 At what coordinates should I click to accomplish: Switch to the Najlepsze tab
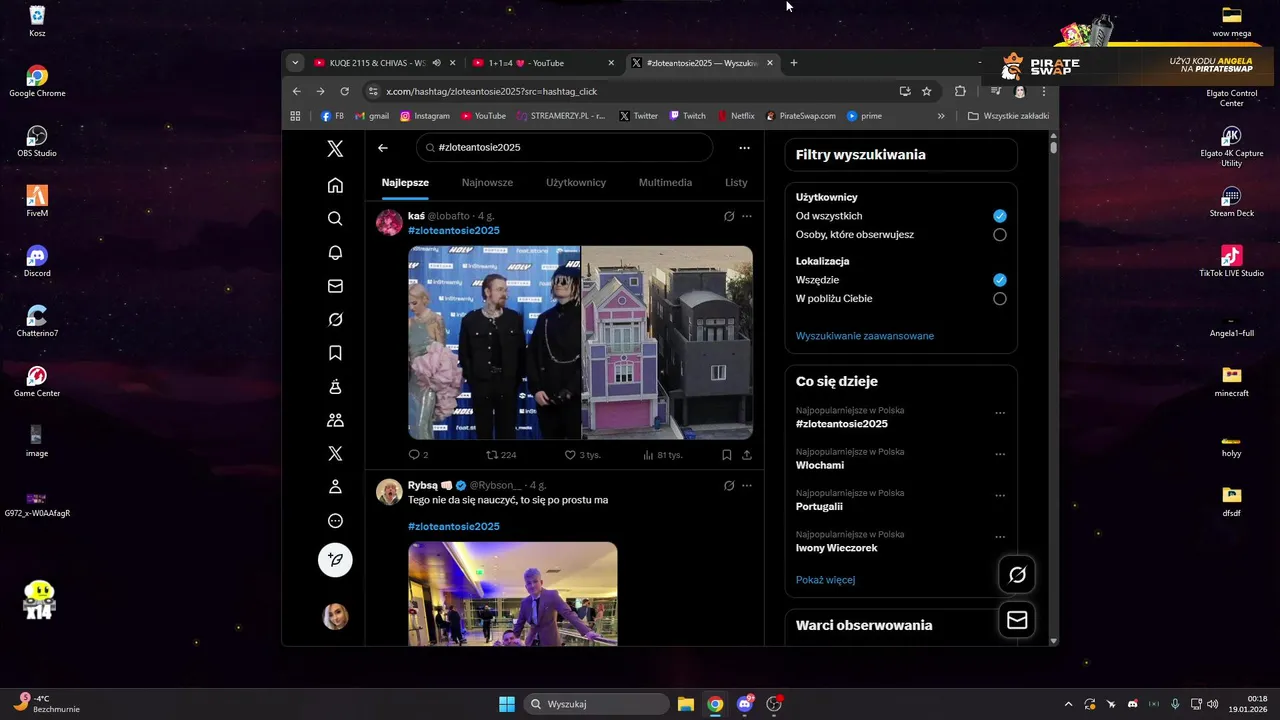[405, 182]
